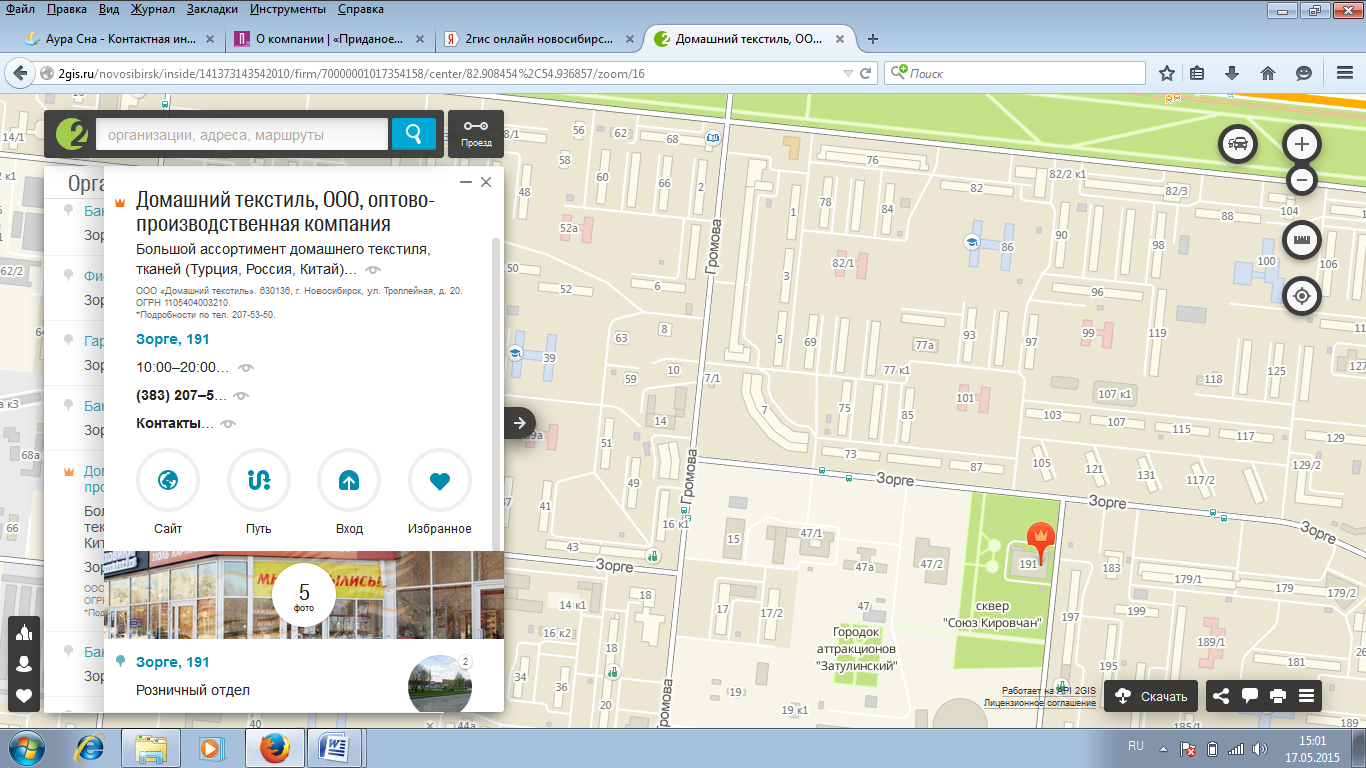Click the RU language indicator in tray

tap(1136, 746)
